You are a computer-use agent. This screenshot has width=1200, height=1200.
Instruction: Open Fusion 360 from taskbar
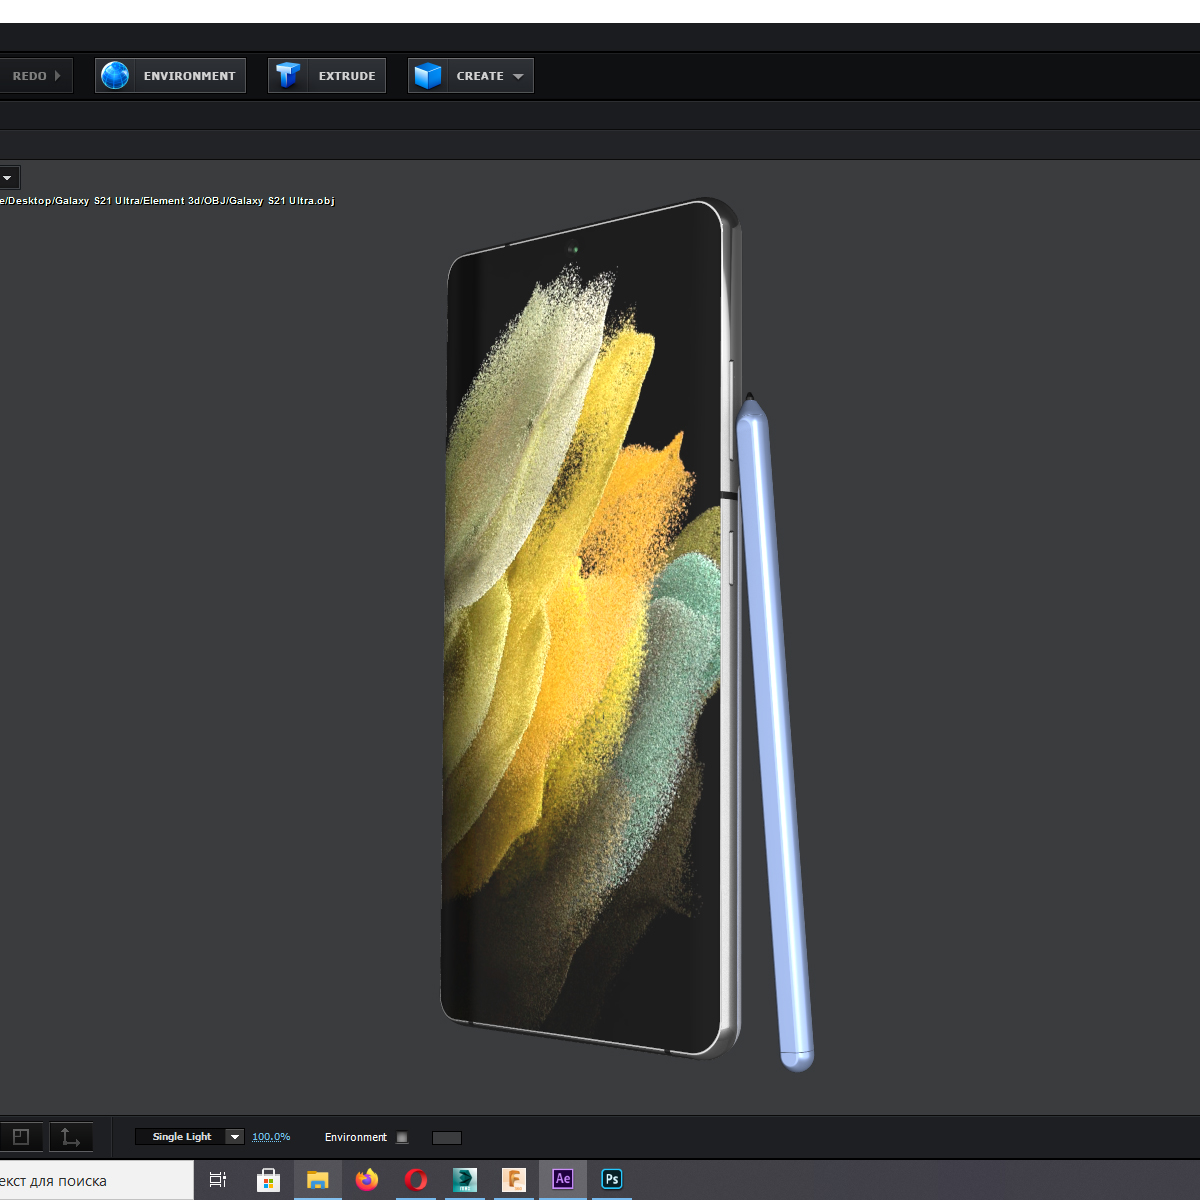(x=514, y=1180)
